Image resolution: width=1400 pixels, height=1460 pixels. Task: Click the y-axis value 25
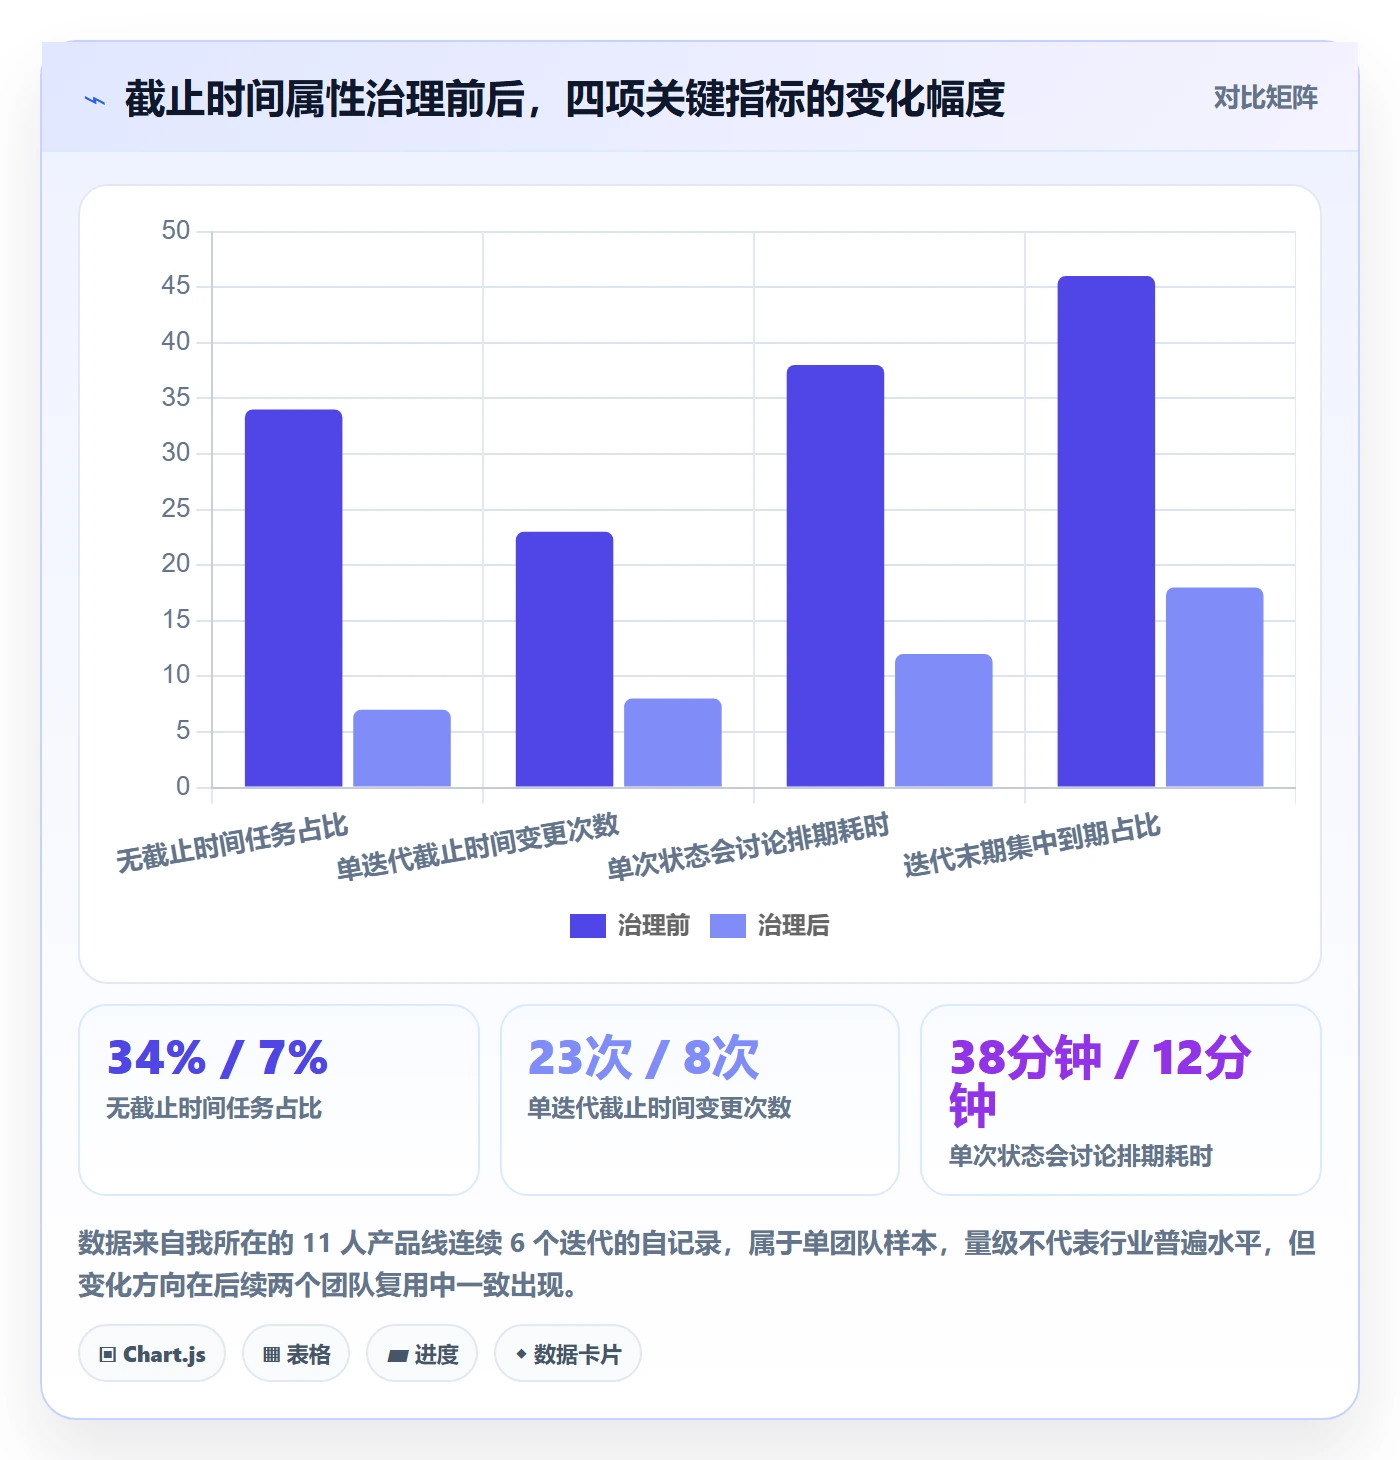(176, 509)
